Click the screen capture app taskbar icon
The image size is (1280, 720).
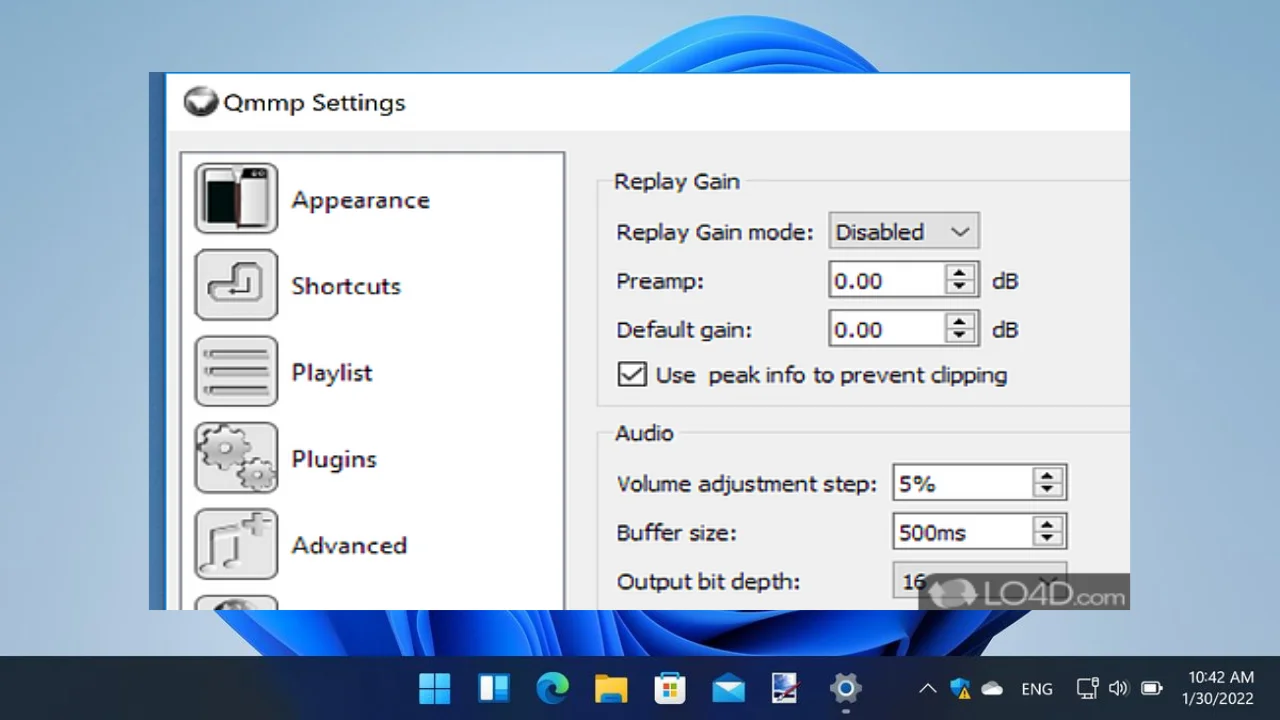[x=786, y=688]
